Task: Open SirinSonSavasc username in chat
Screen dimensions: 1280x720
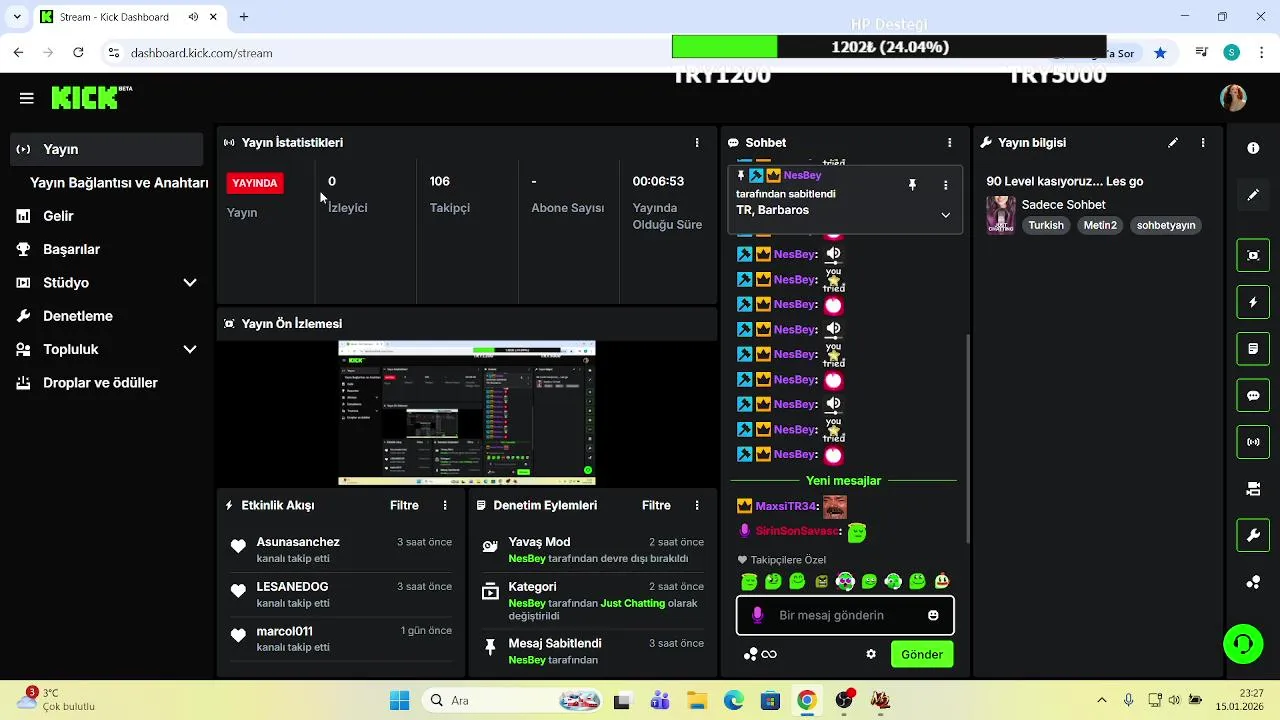Action: click(x=797, y=531)
